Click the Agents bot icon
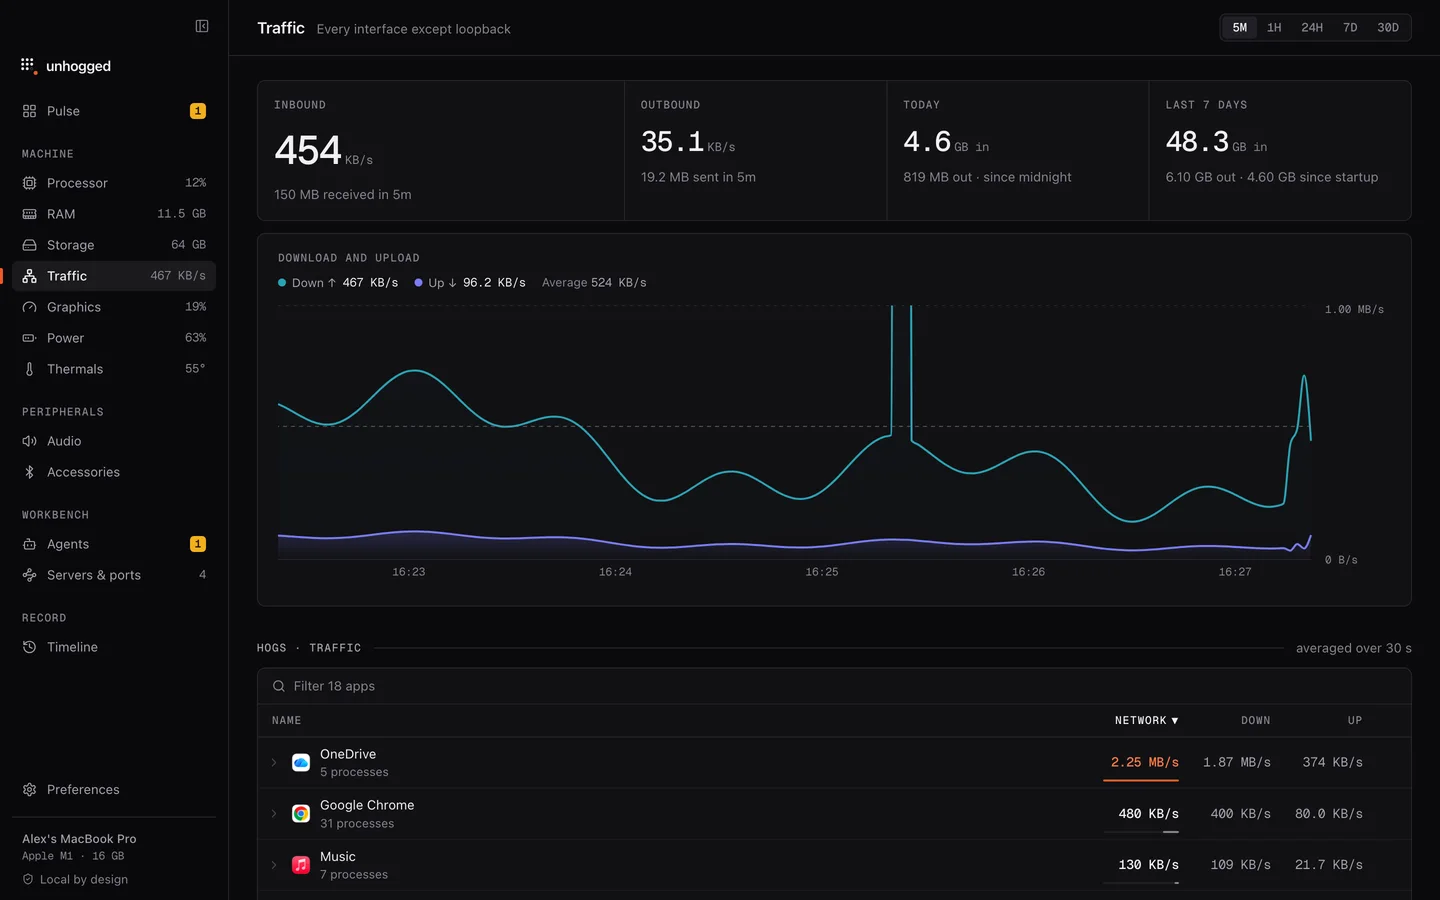This screenshot has width=1440, height=900. pos(29,544)
